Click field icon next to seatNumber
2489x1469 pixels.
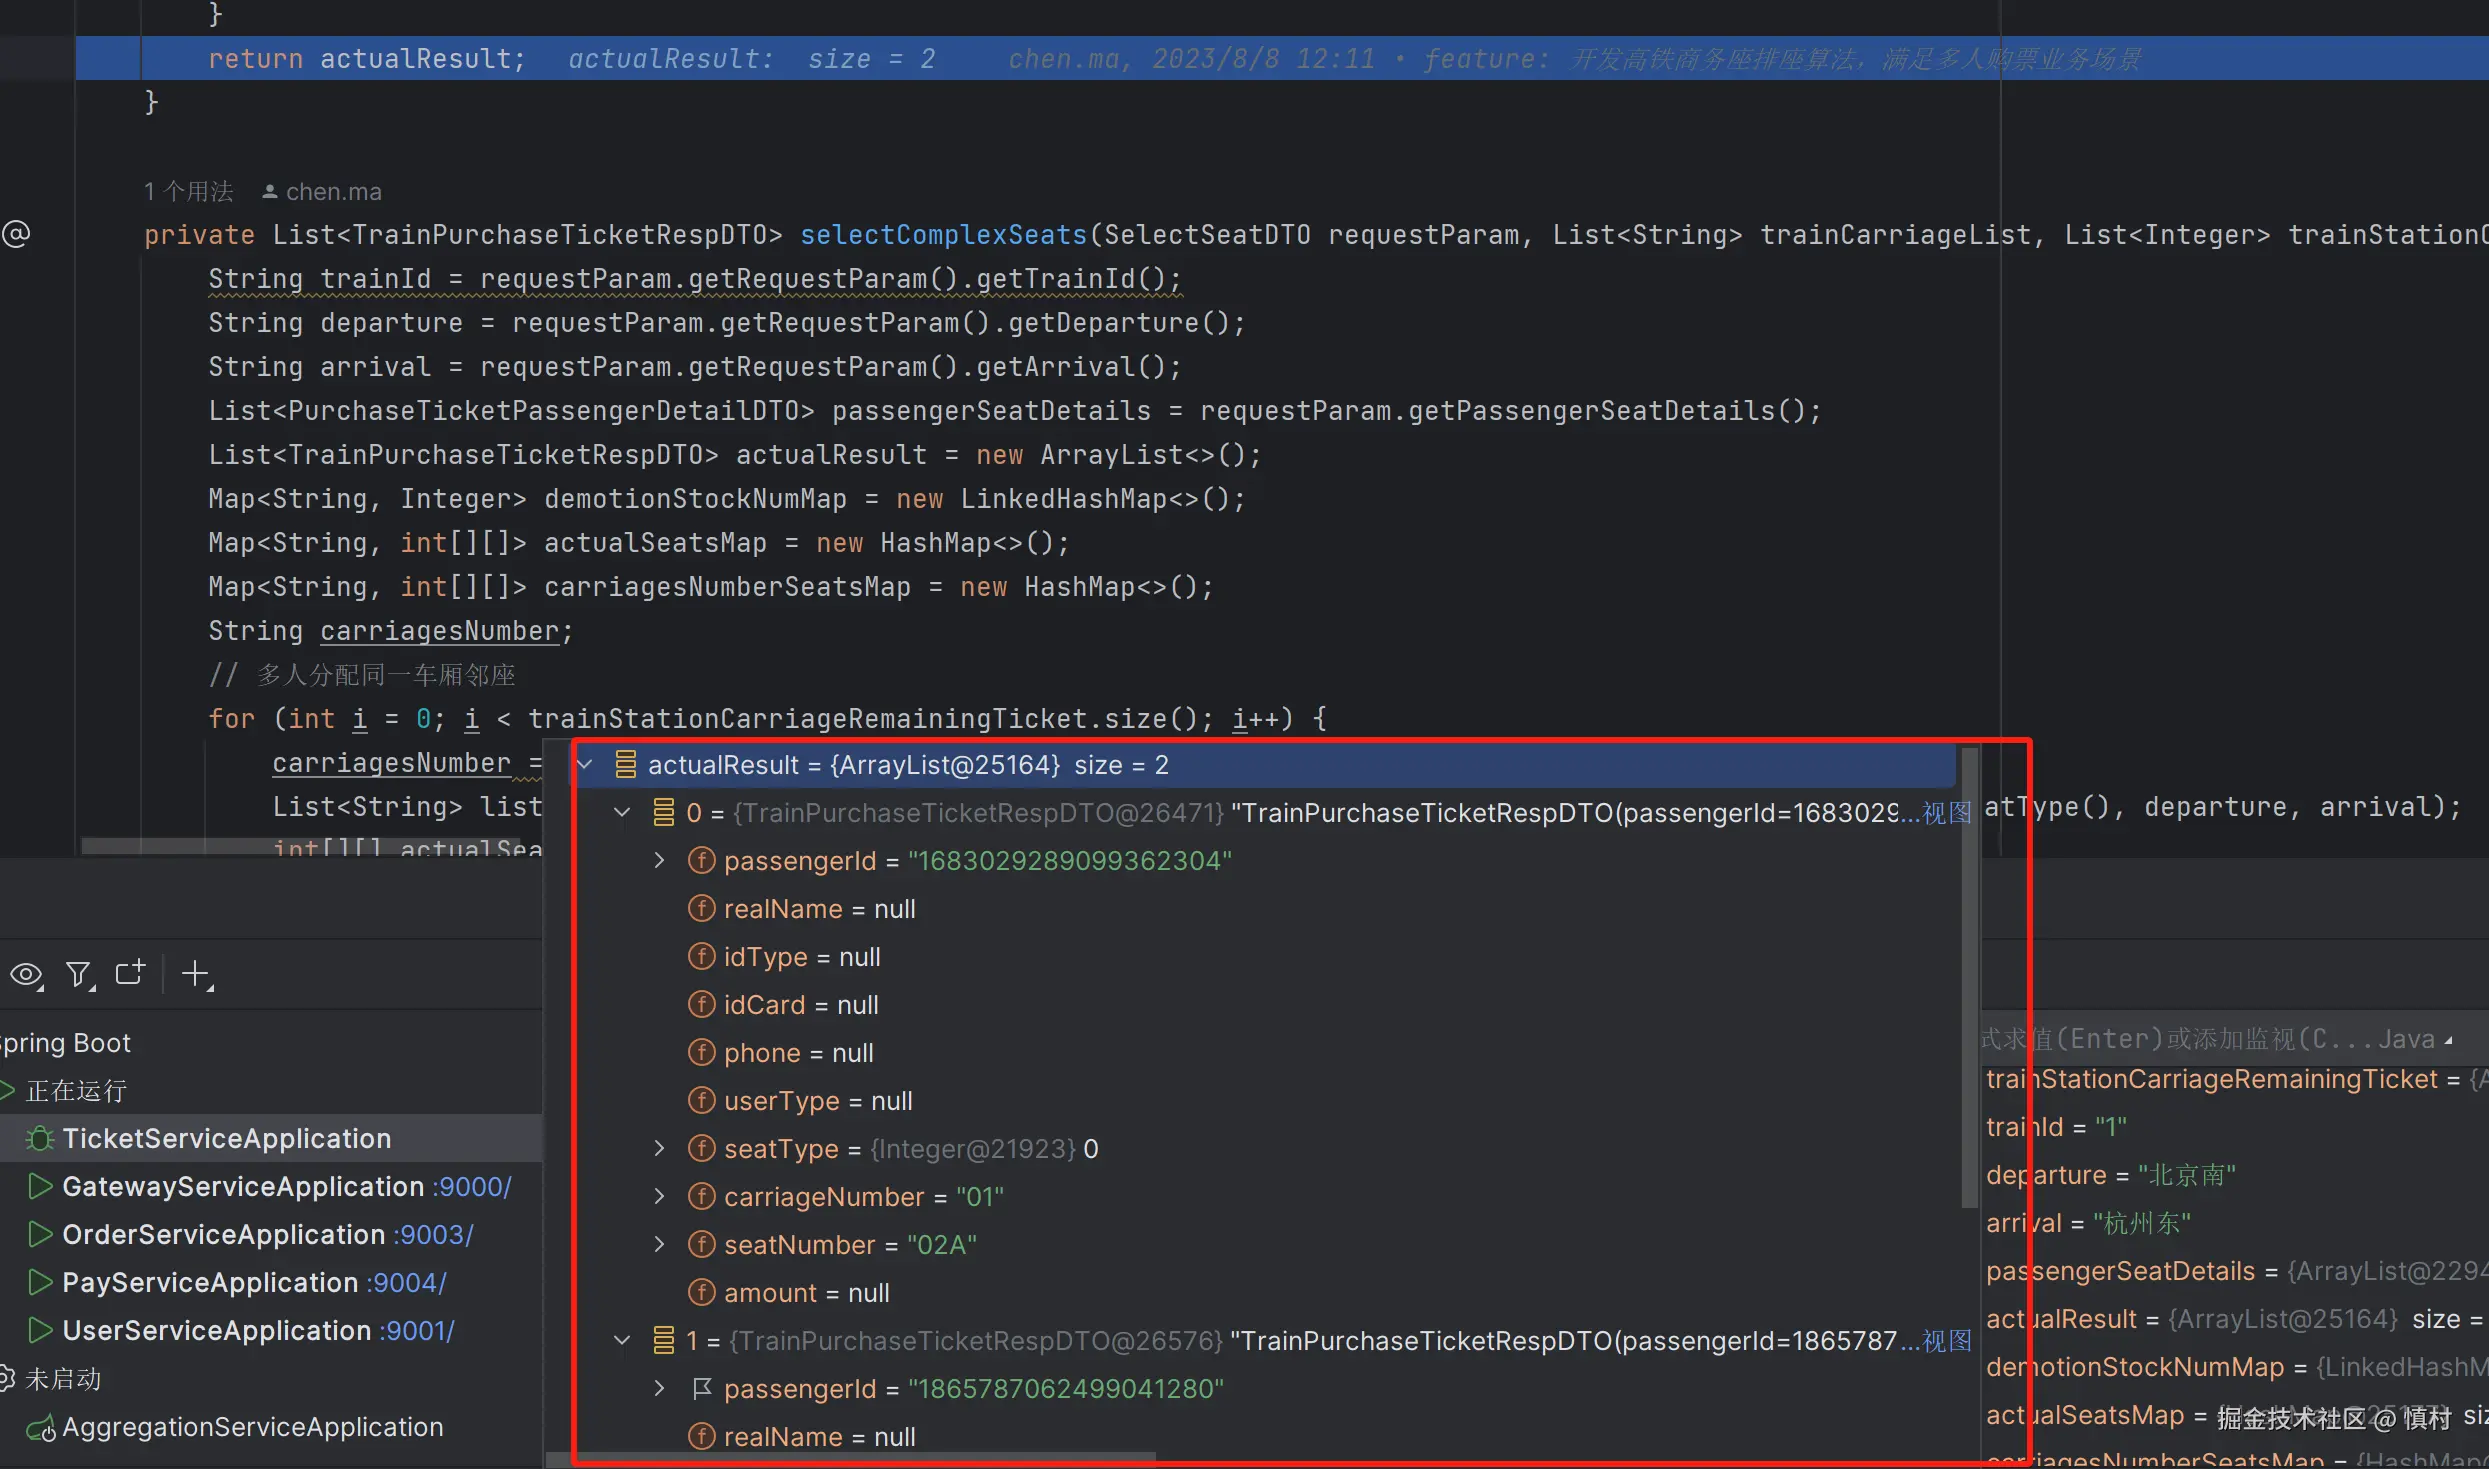702,1245
